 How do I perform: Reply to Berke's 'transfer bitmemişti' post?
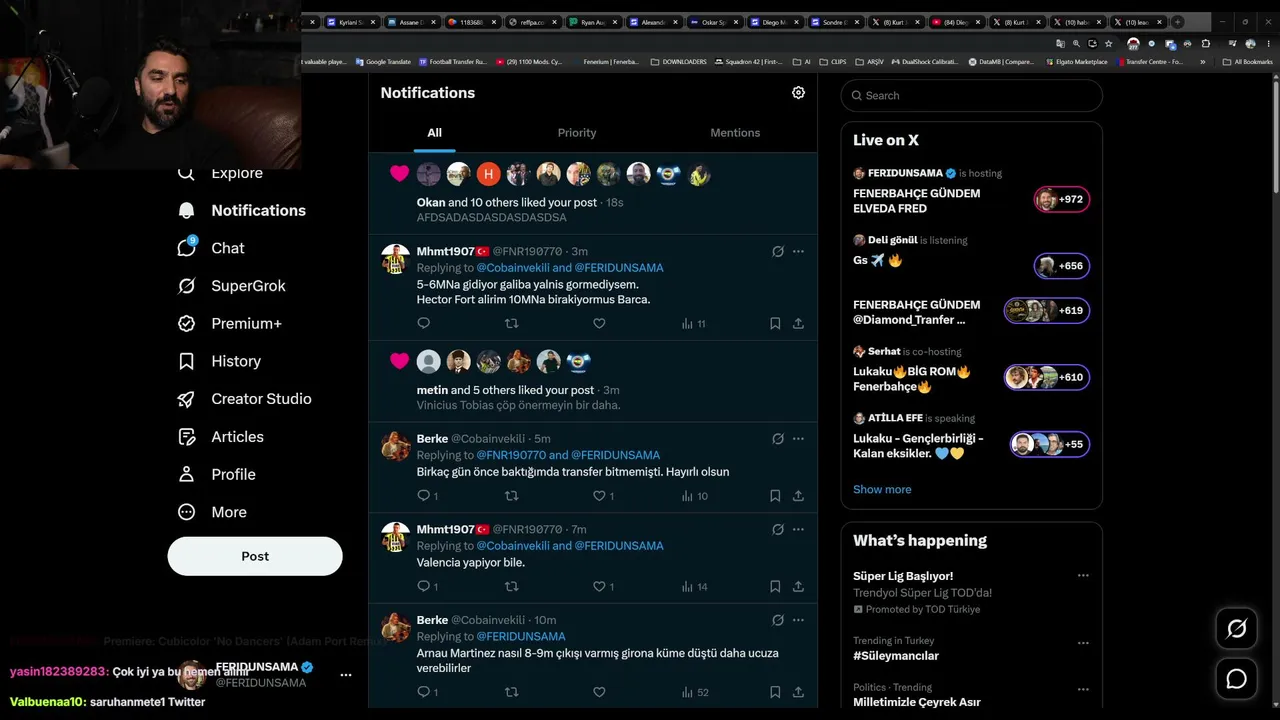pyautogui.click(x=423, y=496)
